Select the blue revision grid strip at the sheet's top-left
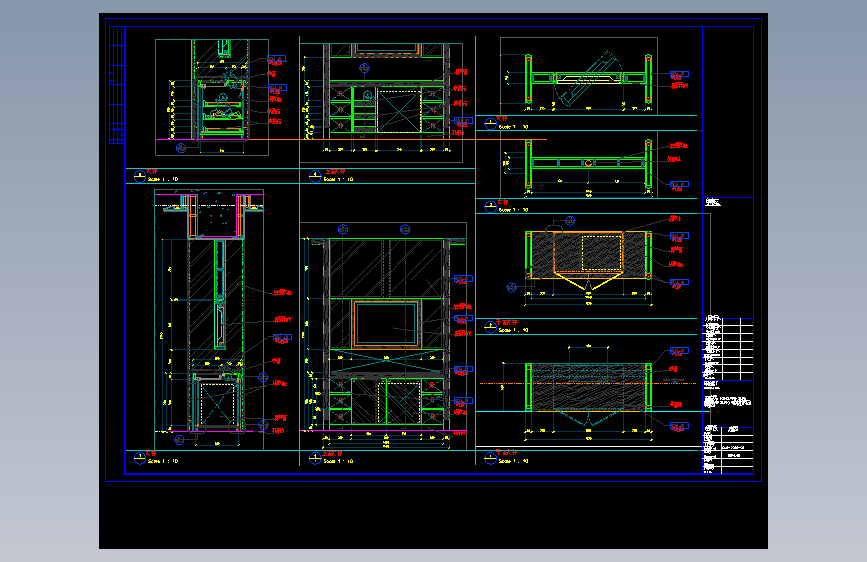The width and height of the screenshot is (867, 562). pyautogui.click(x=117, y=85)
